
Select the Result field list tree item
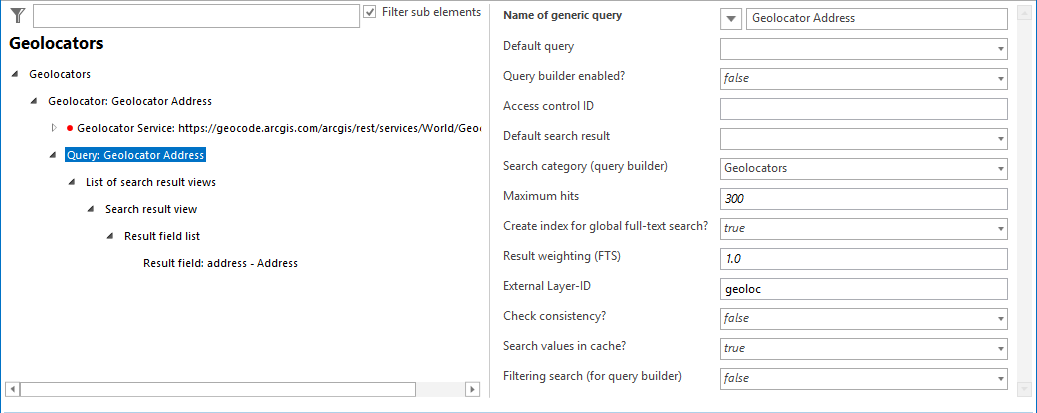162,236
